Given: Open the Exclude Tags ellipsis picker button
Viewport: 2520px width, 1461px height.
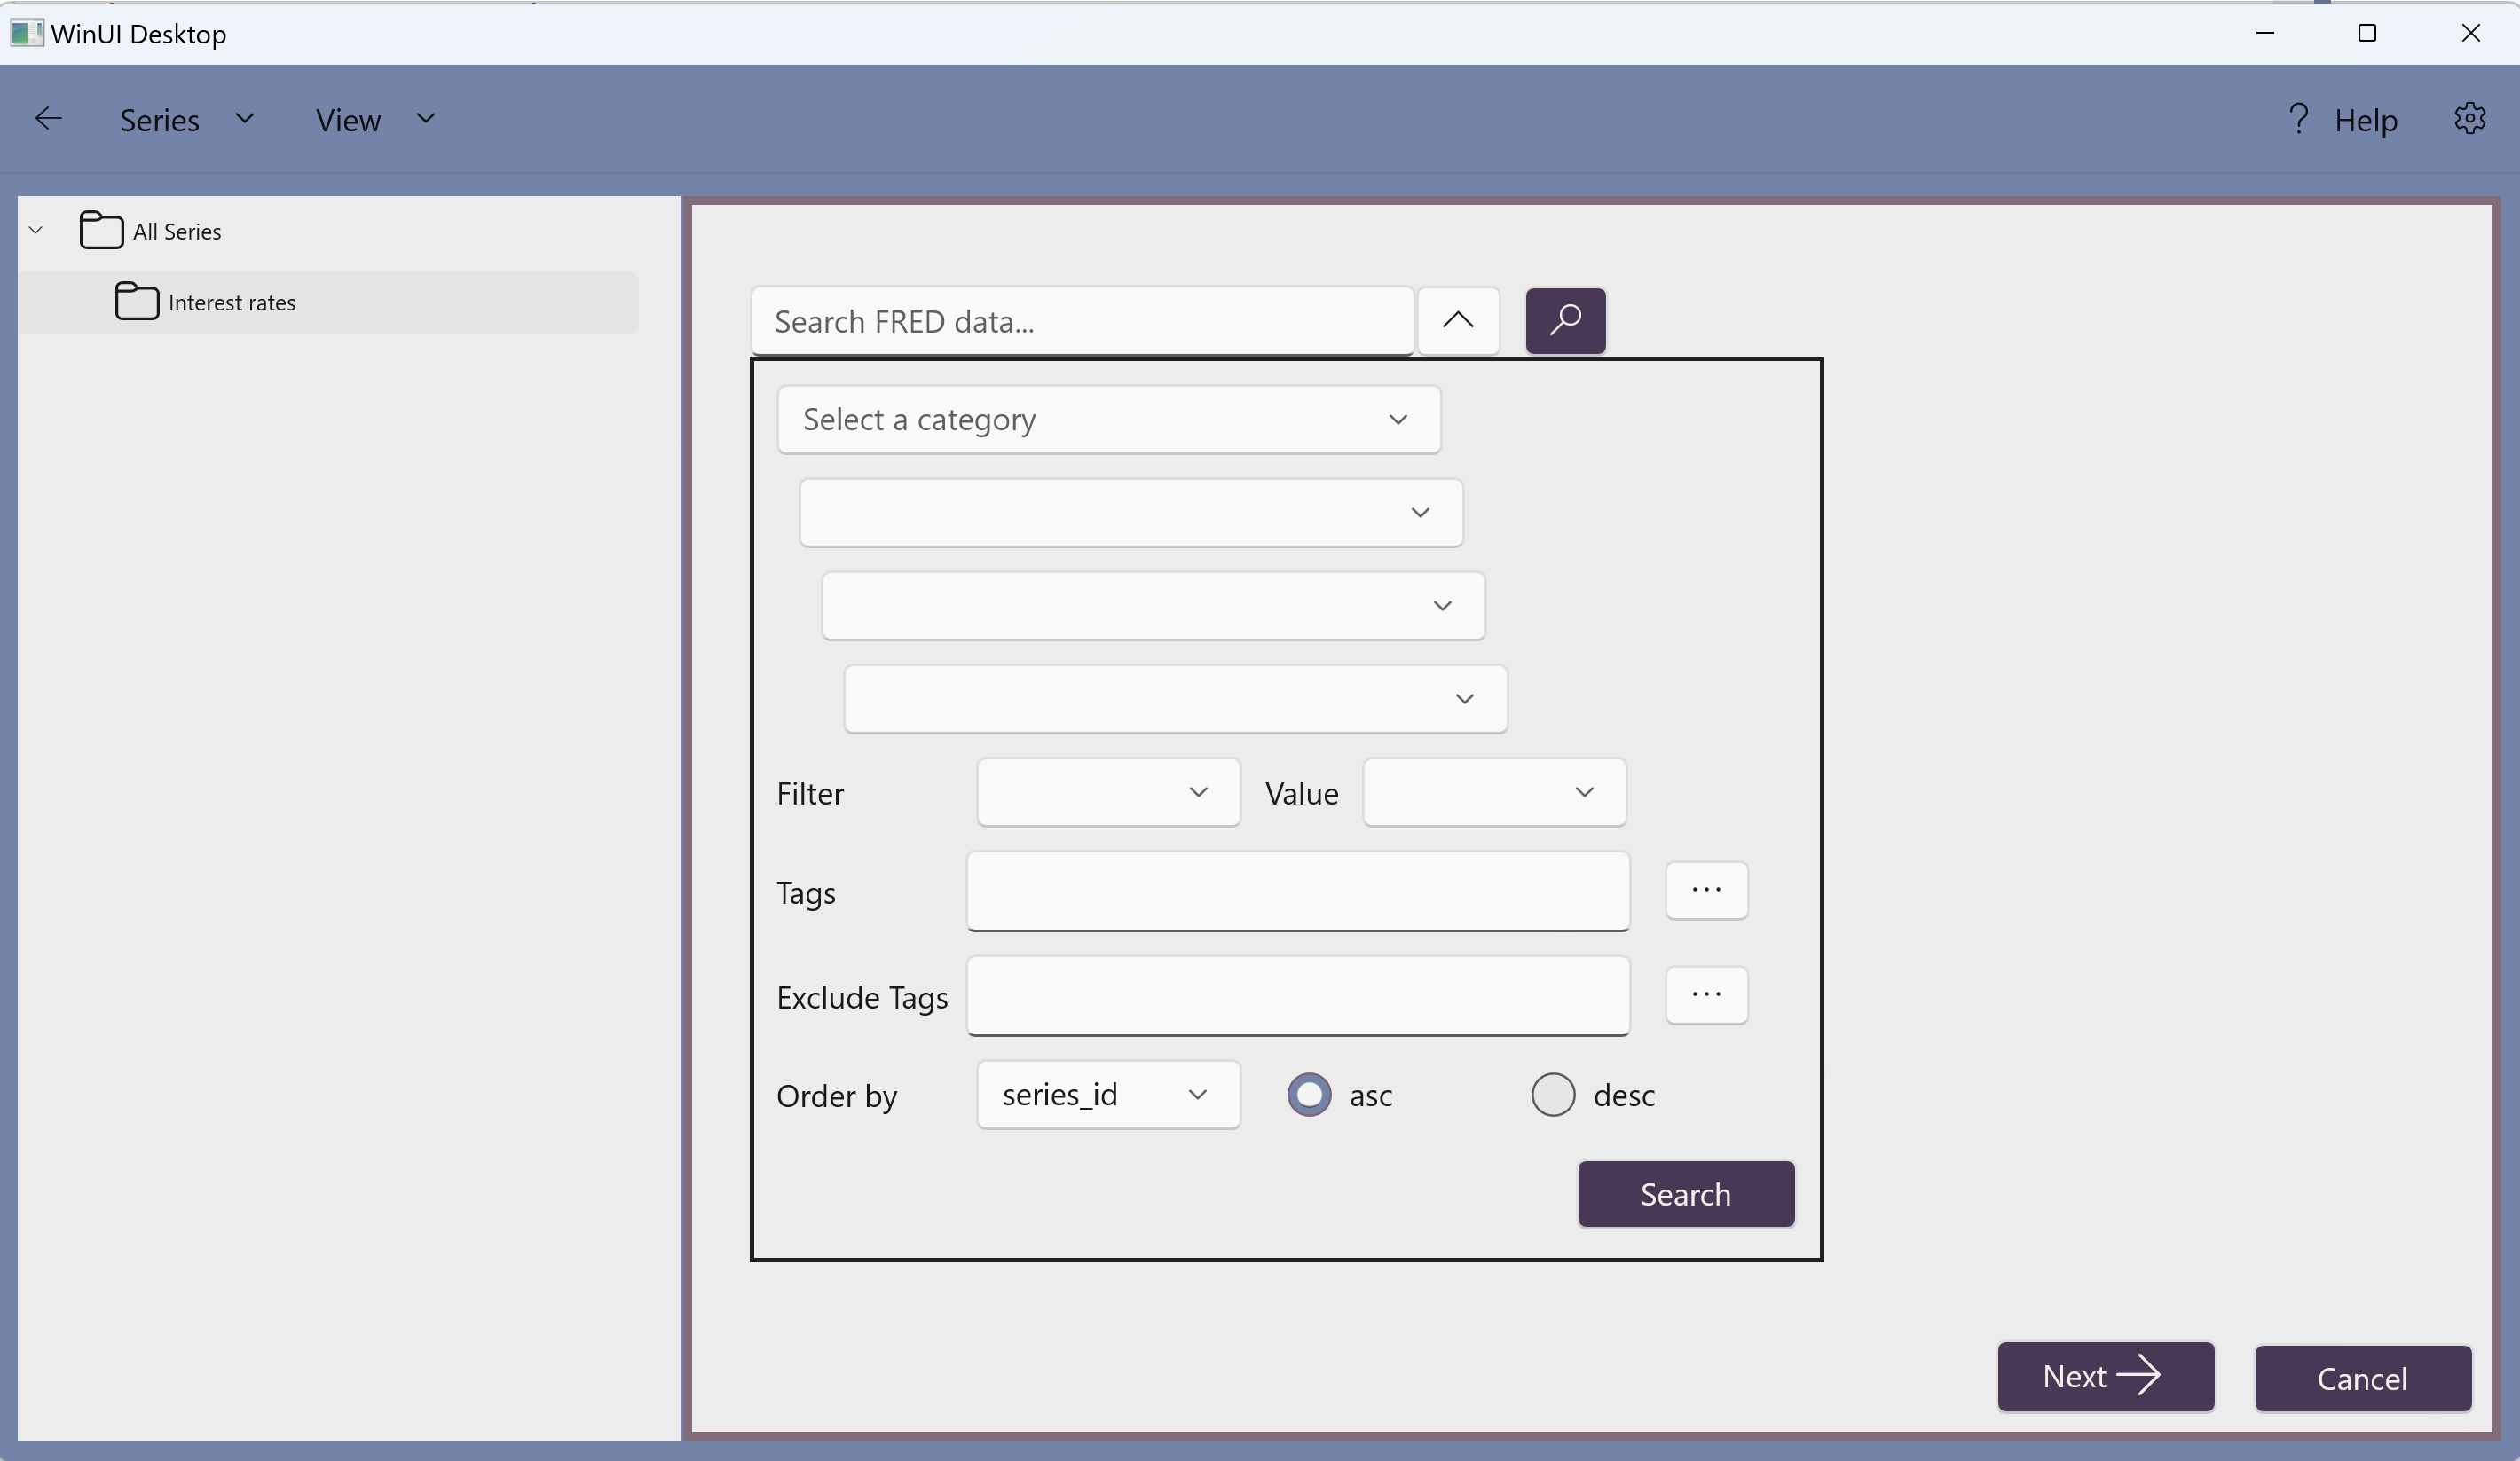Looking at the screenshot, I should [x=1705, y=995].
